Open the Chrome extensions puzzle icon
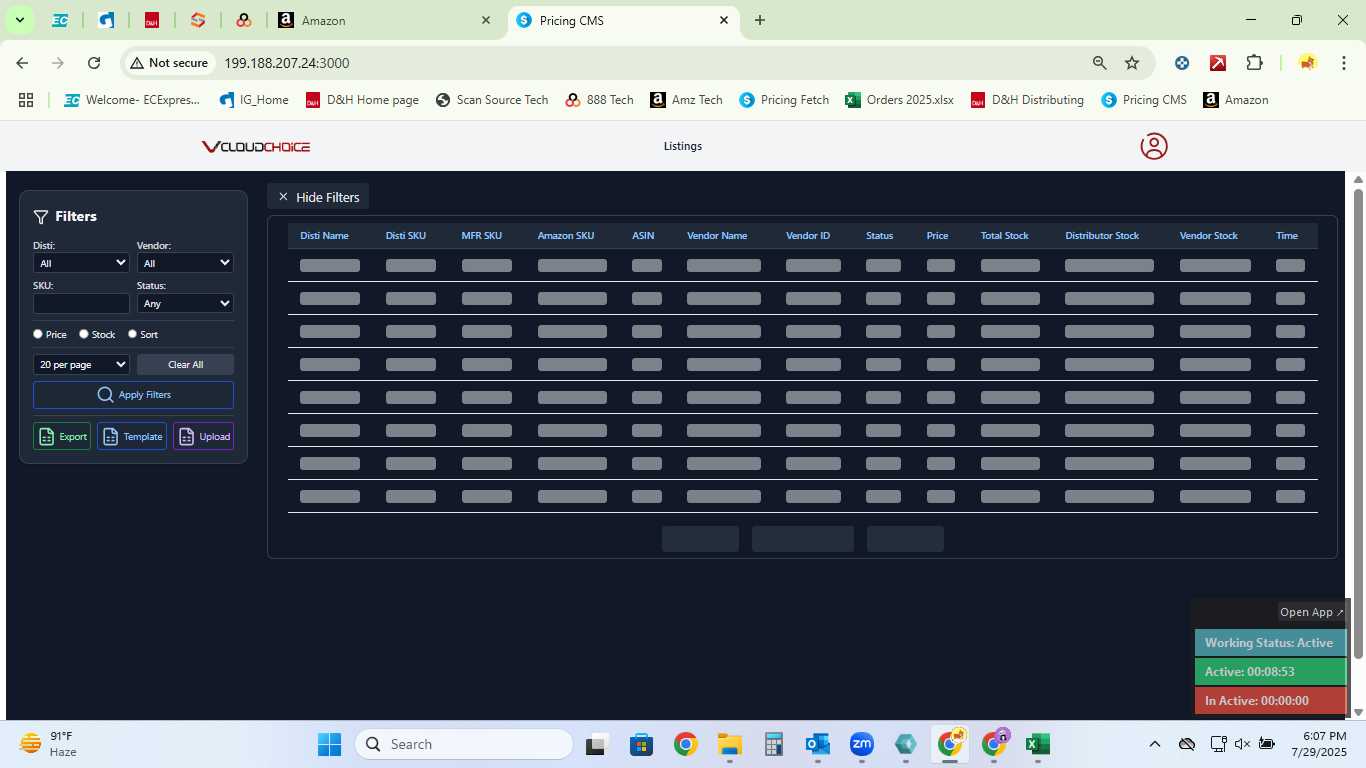 pyautogui.click(x=1254, y=63)
